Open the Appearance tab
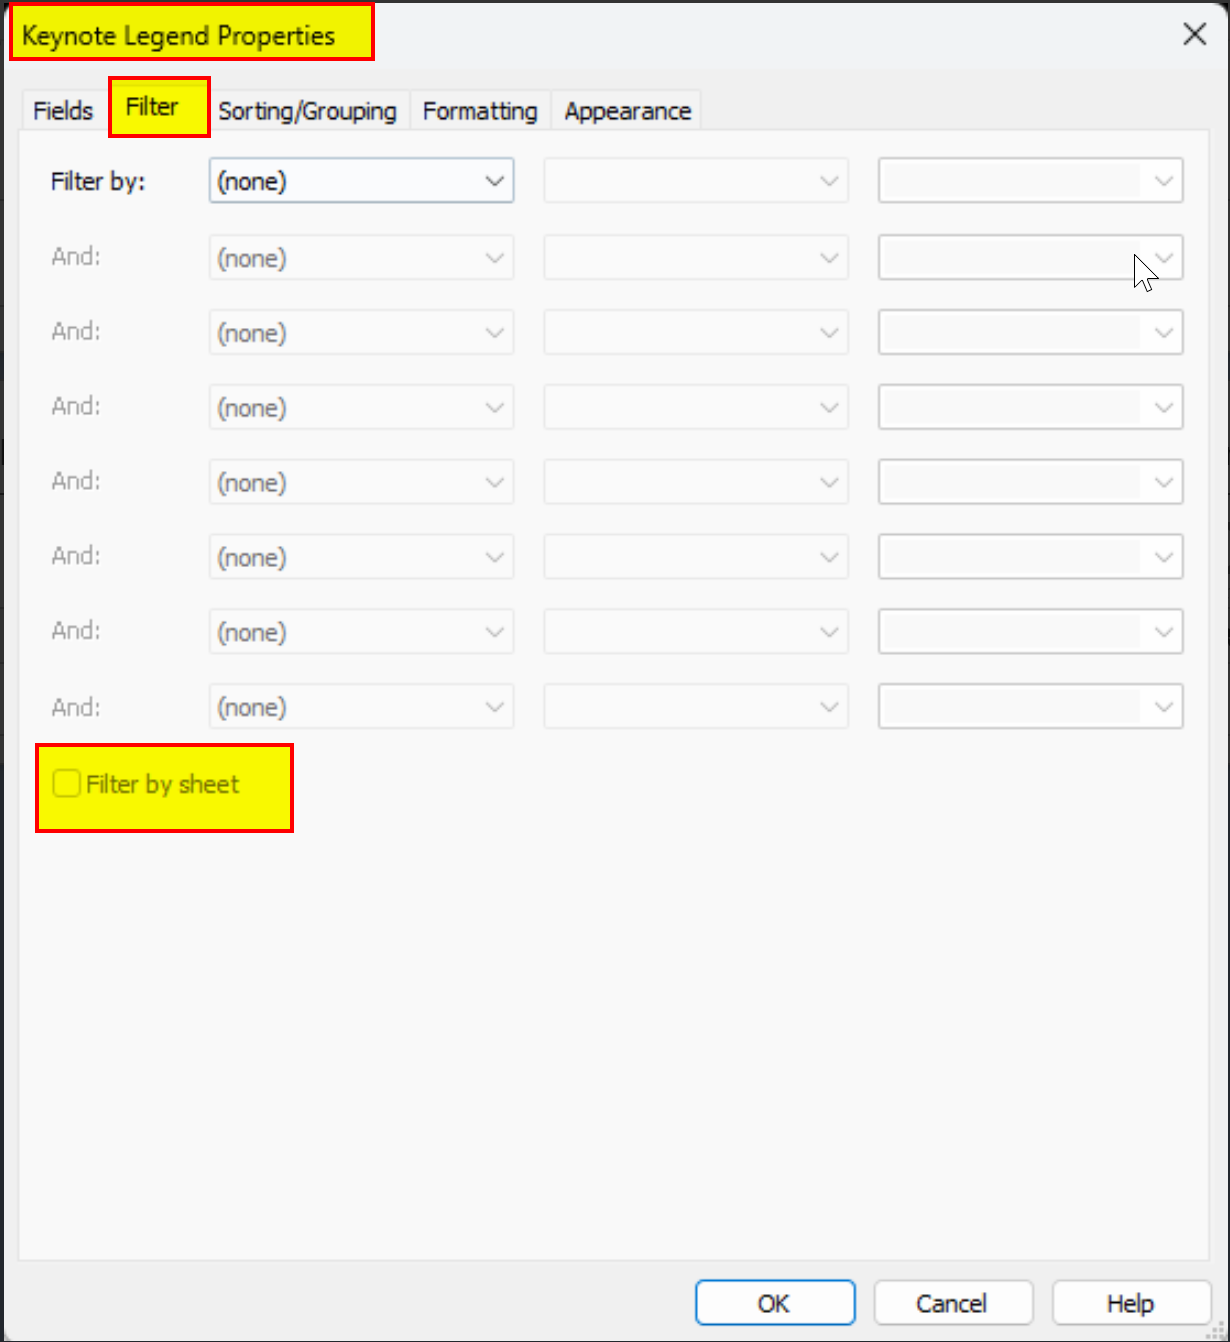1230x1342 pixels. tap(628, 111)
